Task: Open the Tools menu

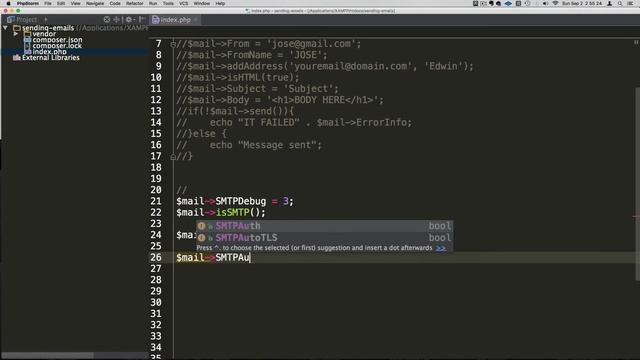Action: tap(168, 3)
